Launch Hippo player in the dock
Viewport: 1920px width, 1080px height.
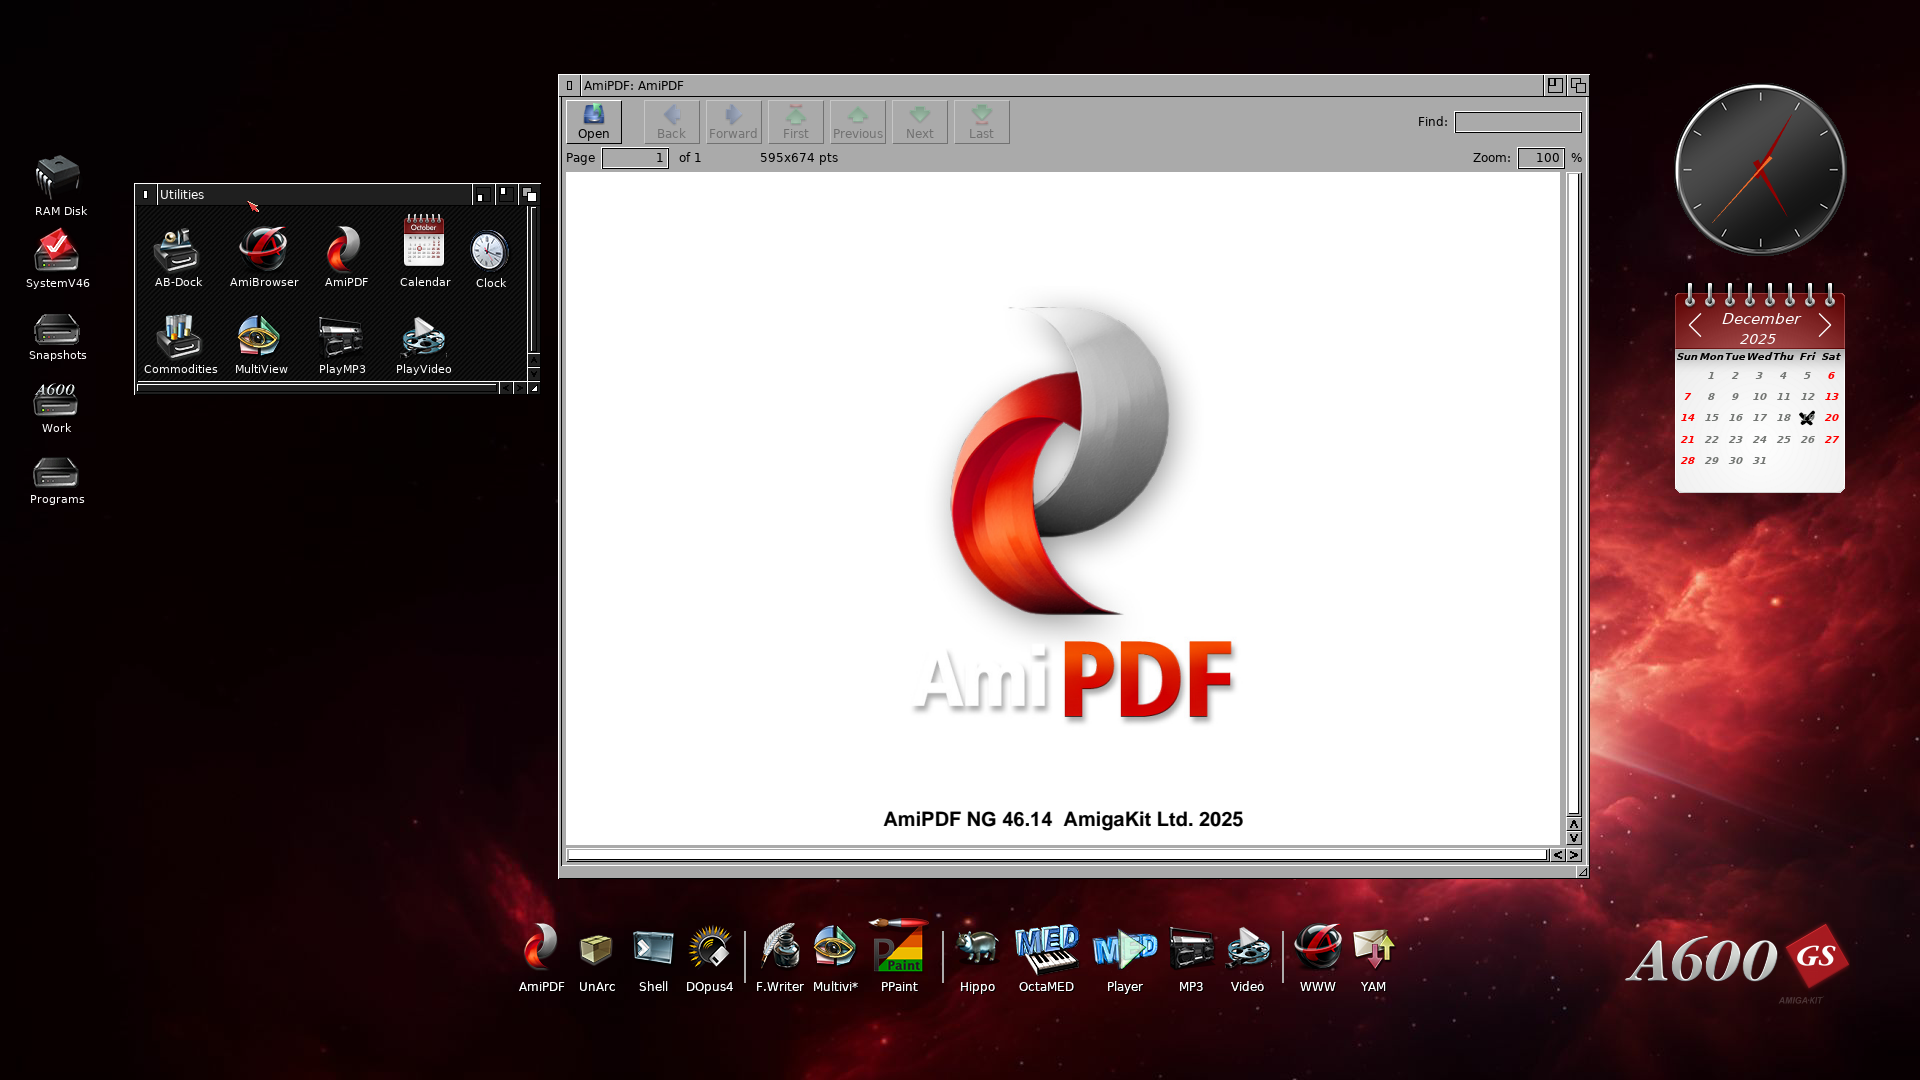pos(977,950)
